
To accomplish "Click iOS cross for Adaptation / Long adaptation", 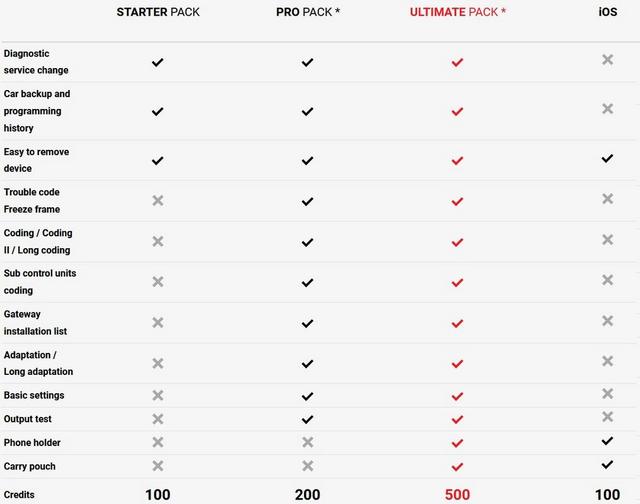I will coord(607,361).
